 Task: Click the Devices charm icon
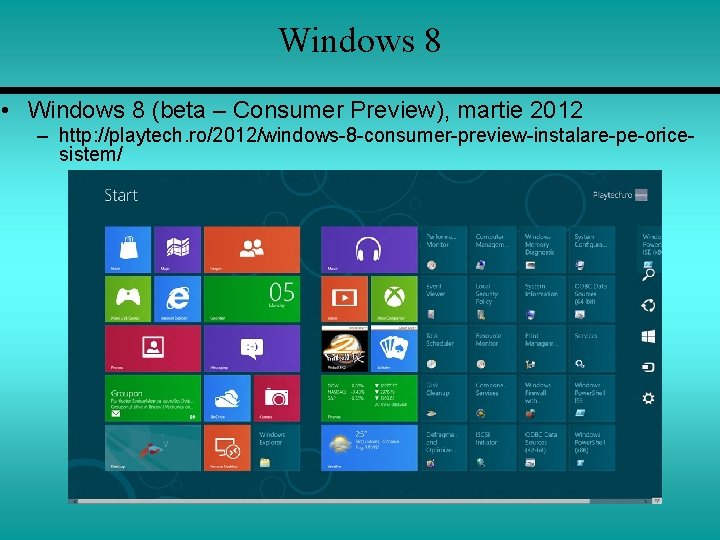point(648,367)
